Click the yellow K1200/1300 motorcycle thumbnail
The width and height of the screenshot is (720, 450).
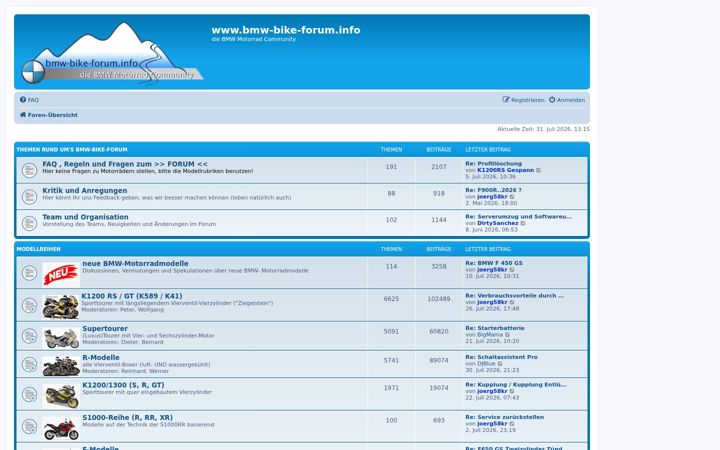(61, 396)
